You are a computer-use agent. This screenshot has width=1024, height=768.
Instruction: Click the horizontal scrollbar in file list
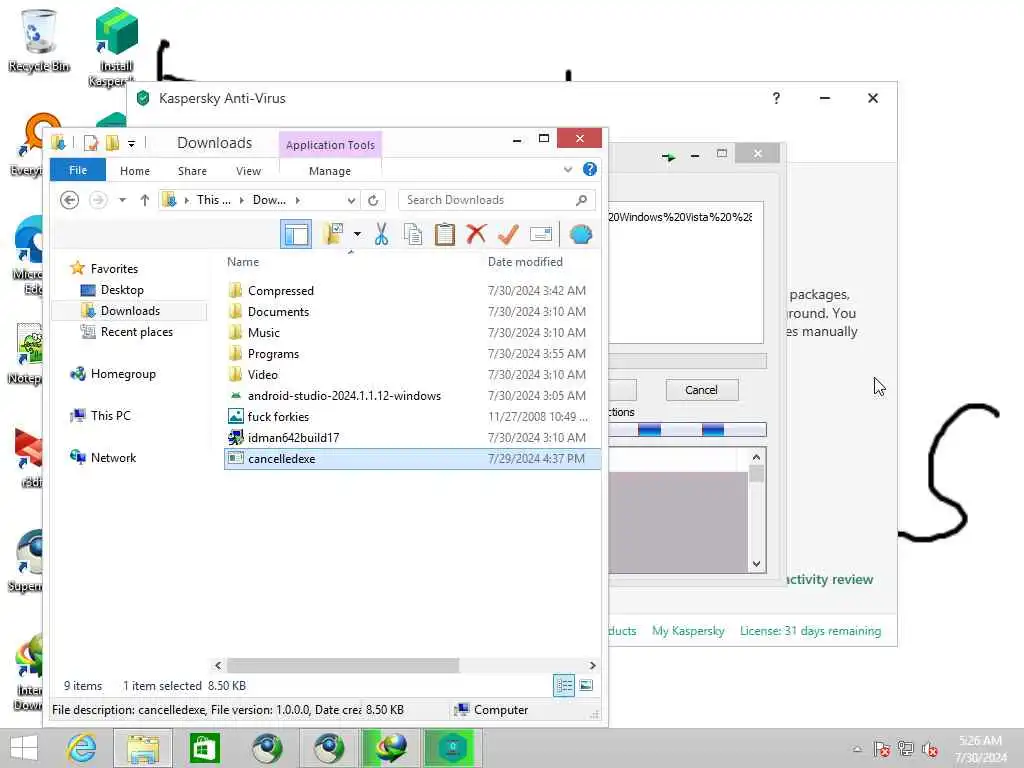coord(342,665)
